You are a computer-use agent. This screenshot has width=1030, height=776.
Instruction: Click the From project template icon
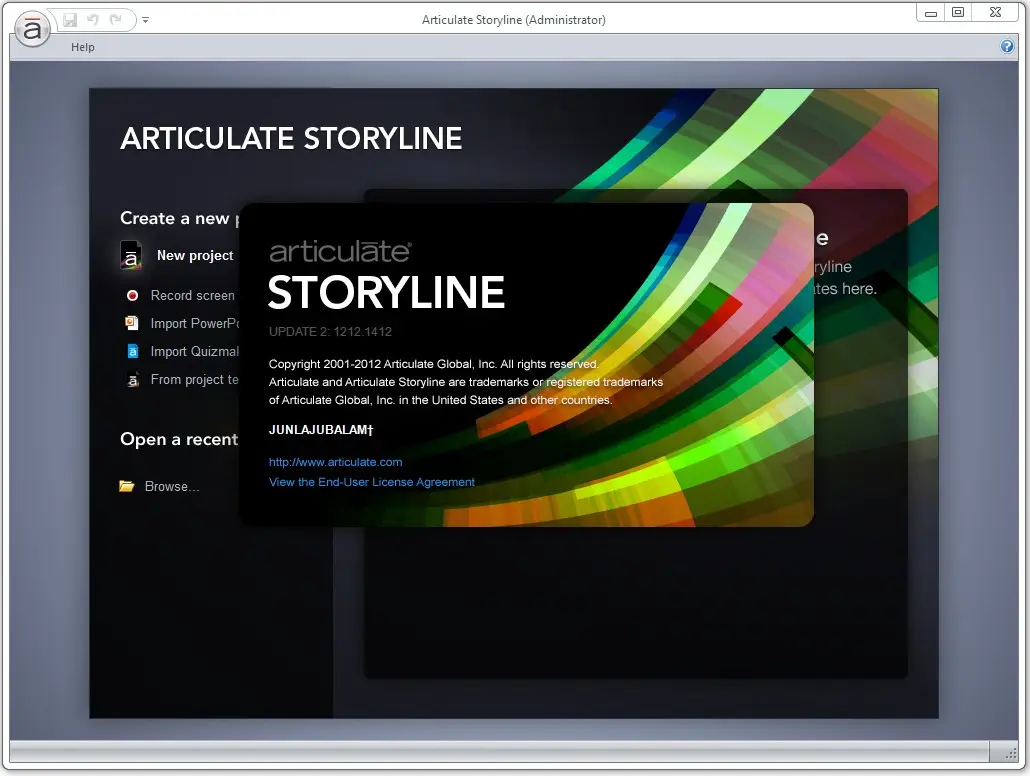(133, 380)
